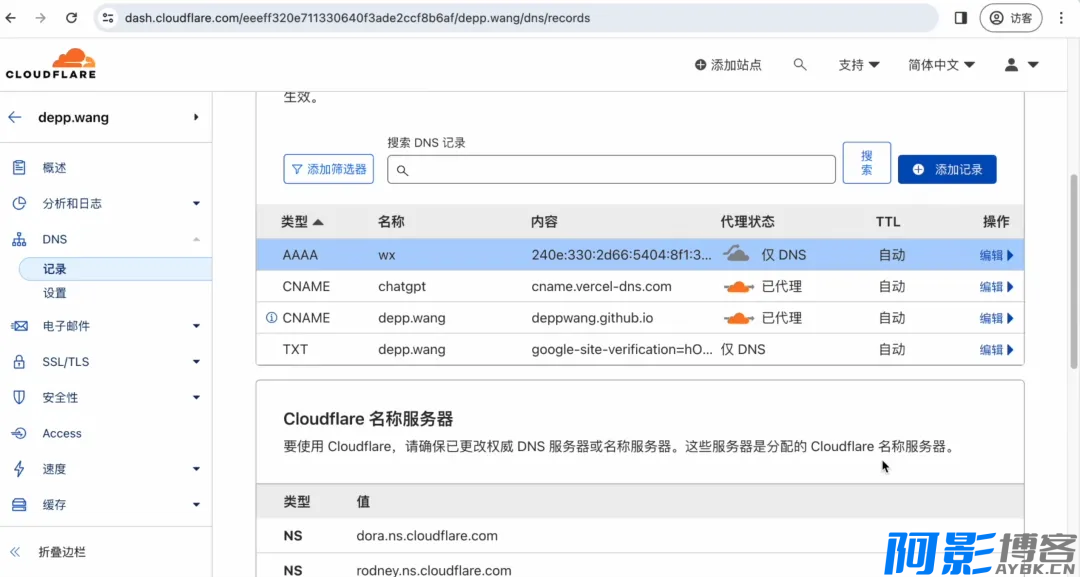Open browser three-dot menu

pyautogui.click(x=1061, y=18)
